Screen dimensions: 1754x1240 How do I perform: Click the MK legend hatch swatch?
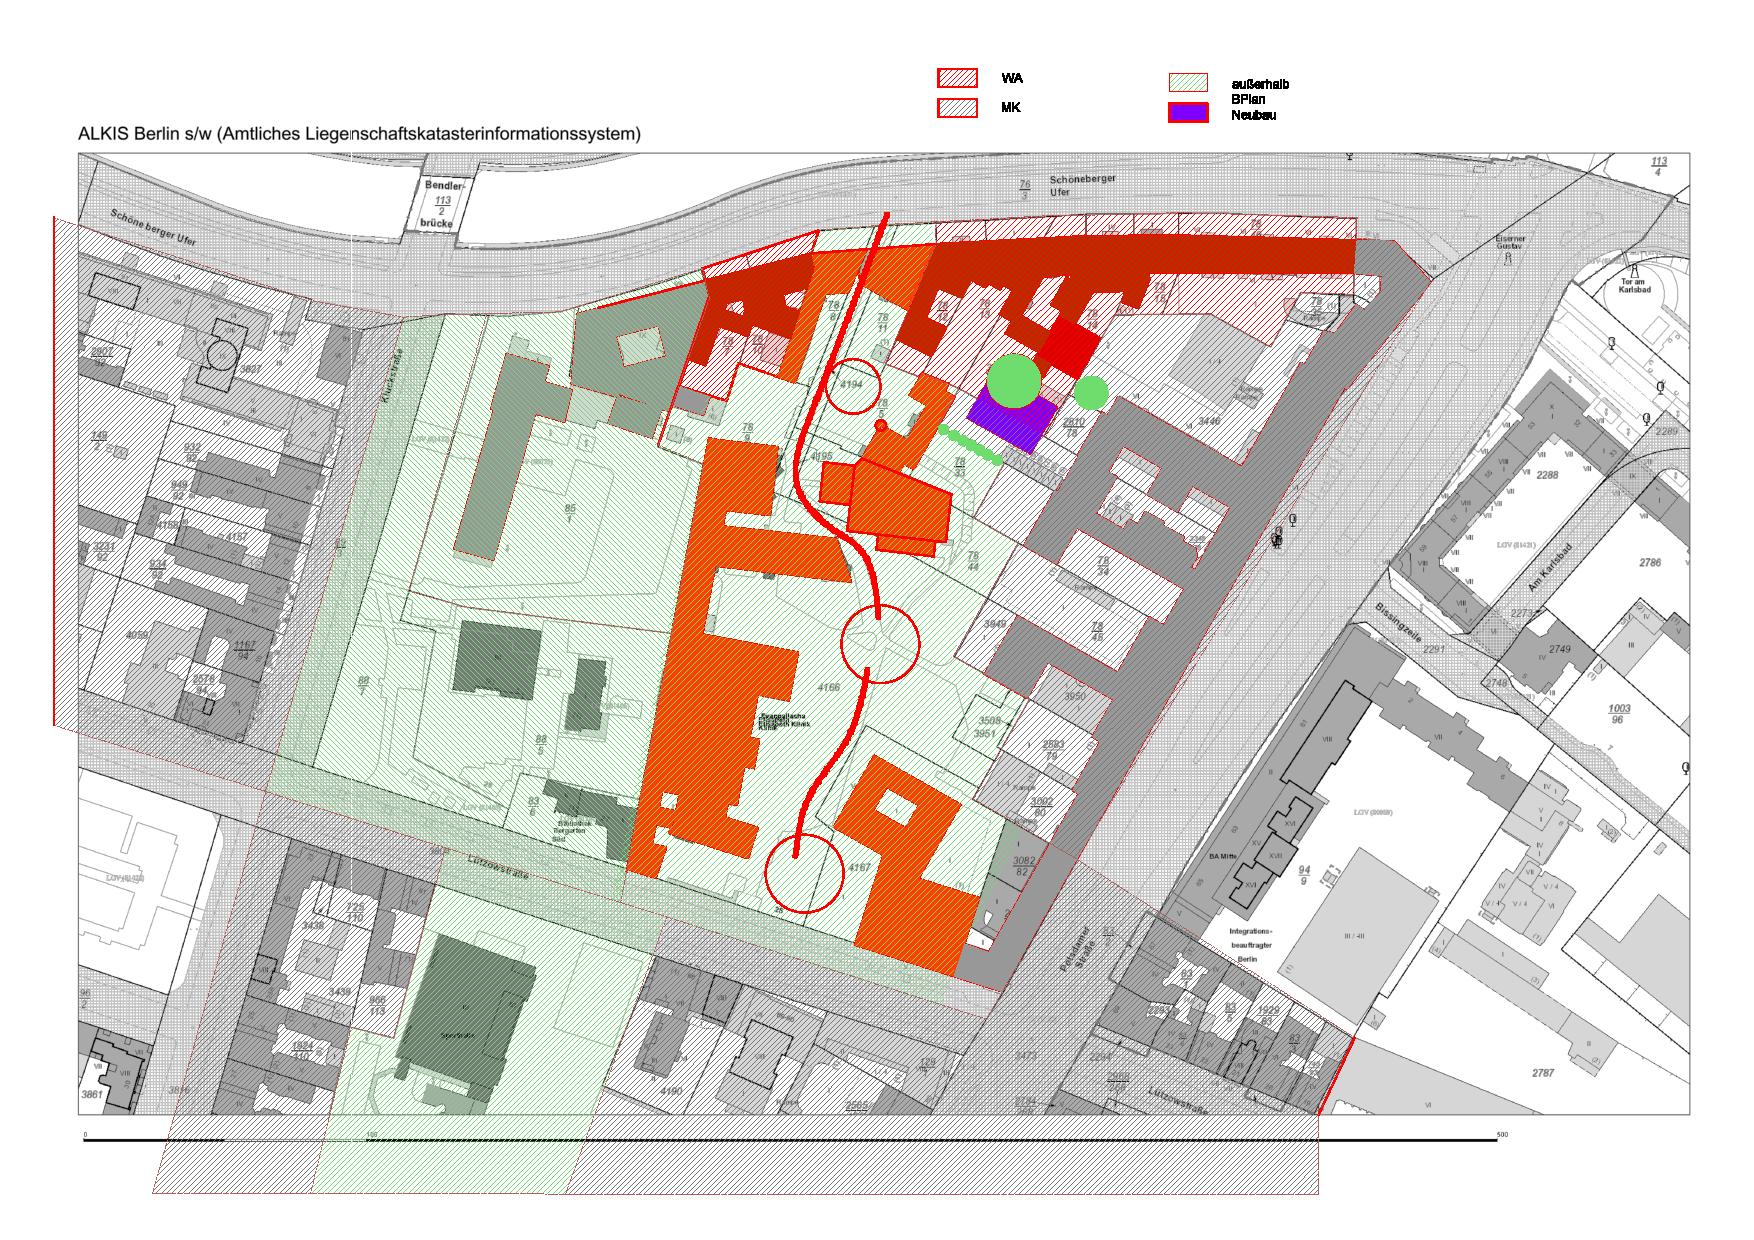coord(956,107)
